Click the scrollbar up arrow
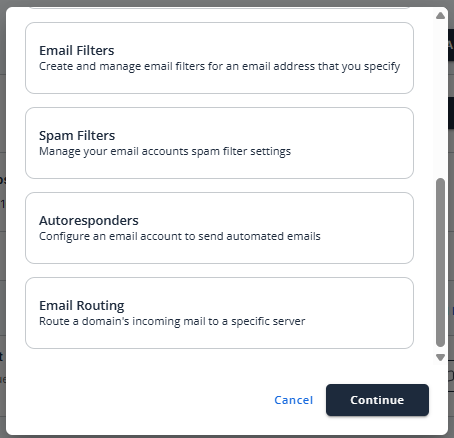Screen dimensions: 454x438 (x=440, y=16)
